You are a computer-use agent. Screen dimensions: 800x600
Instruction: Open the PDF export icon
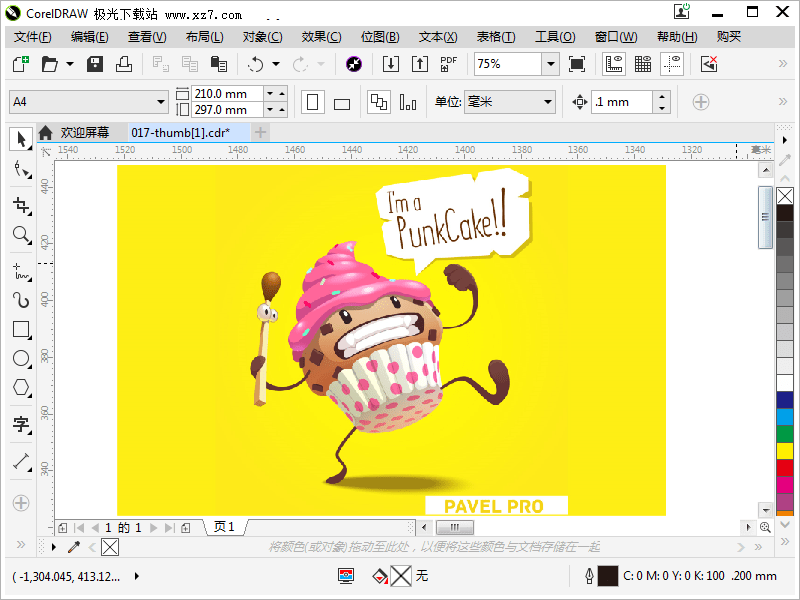[447, 63]
